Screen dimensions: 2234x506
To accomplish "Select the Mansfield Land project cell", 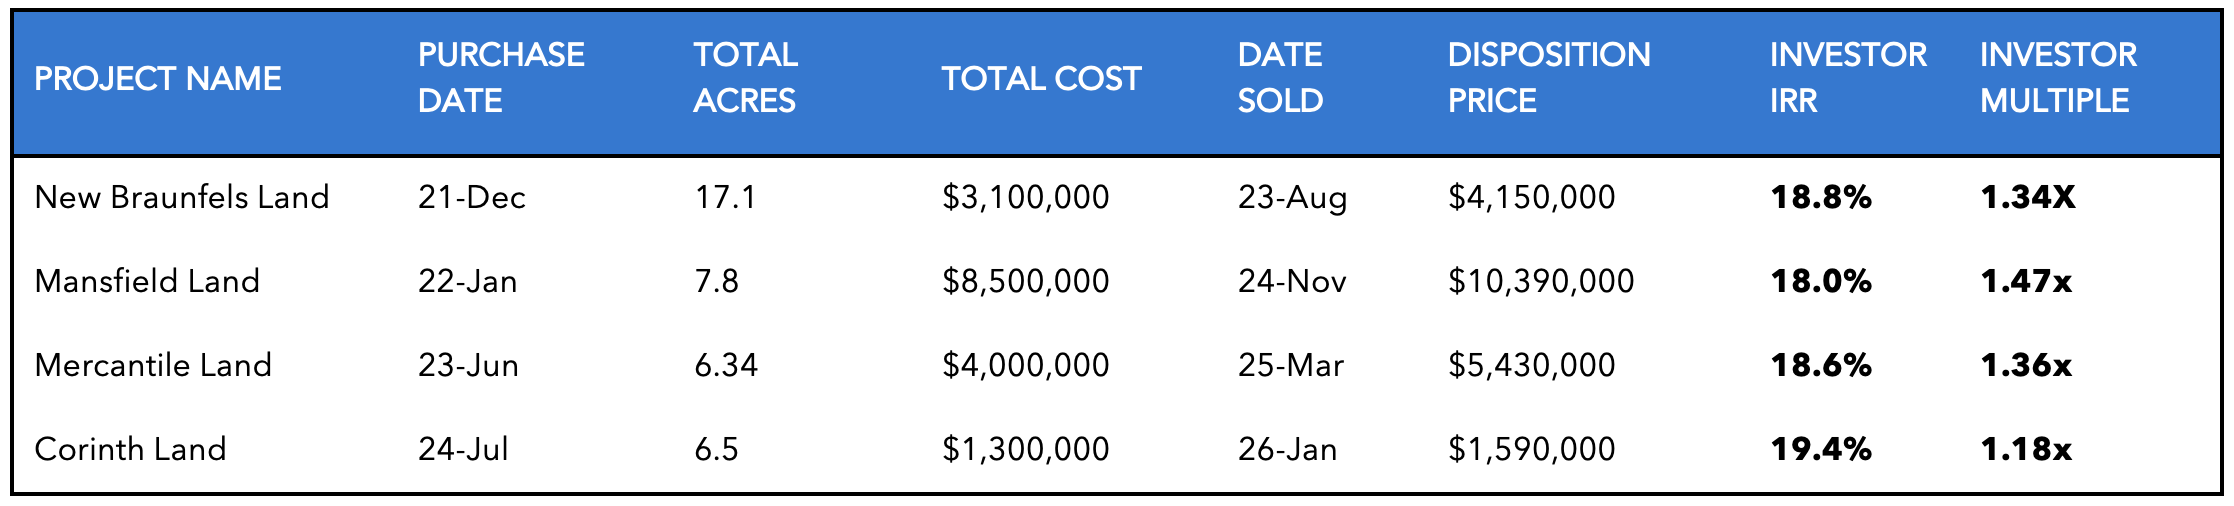I will click(x=147, y=281).
